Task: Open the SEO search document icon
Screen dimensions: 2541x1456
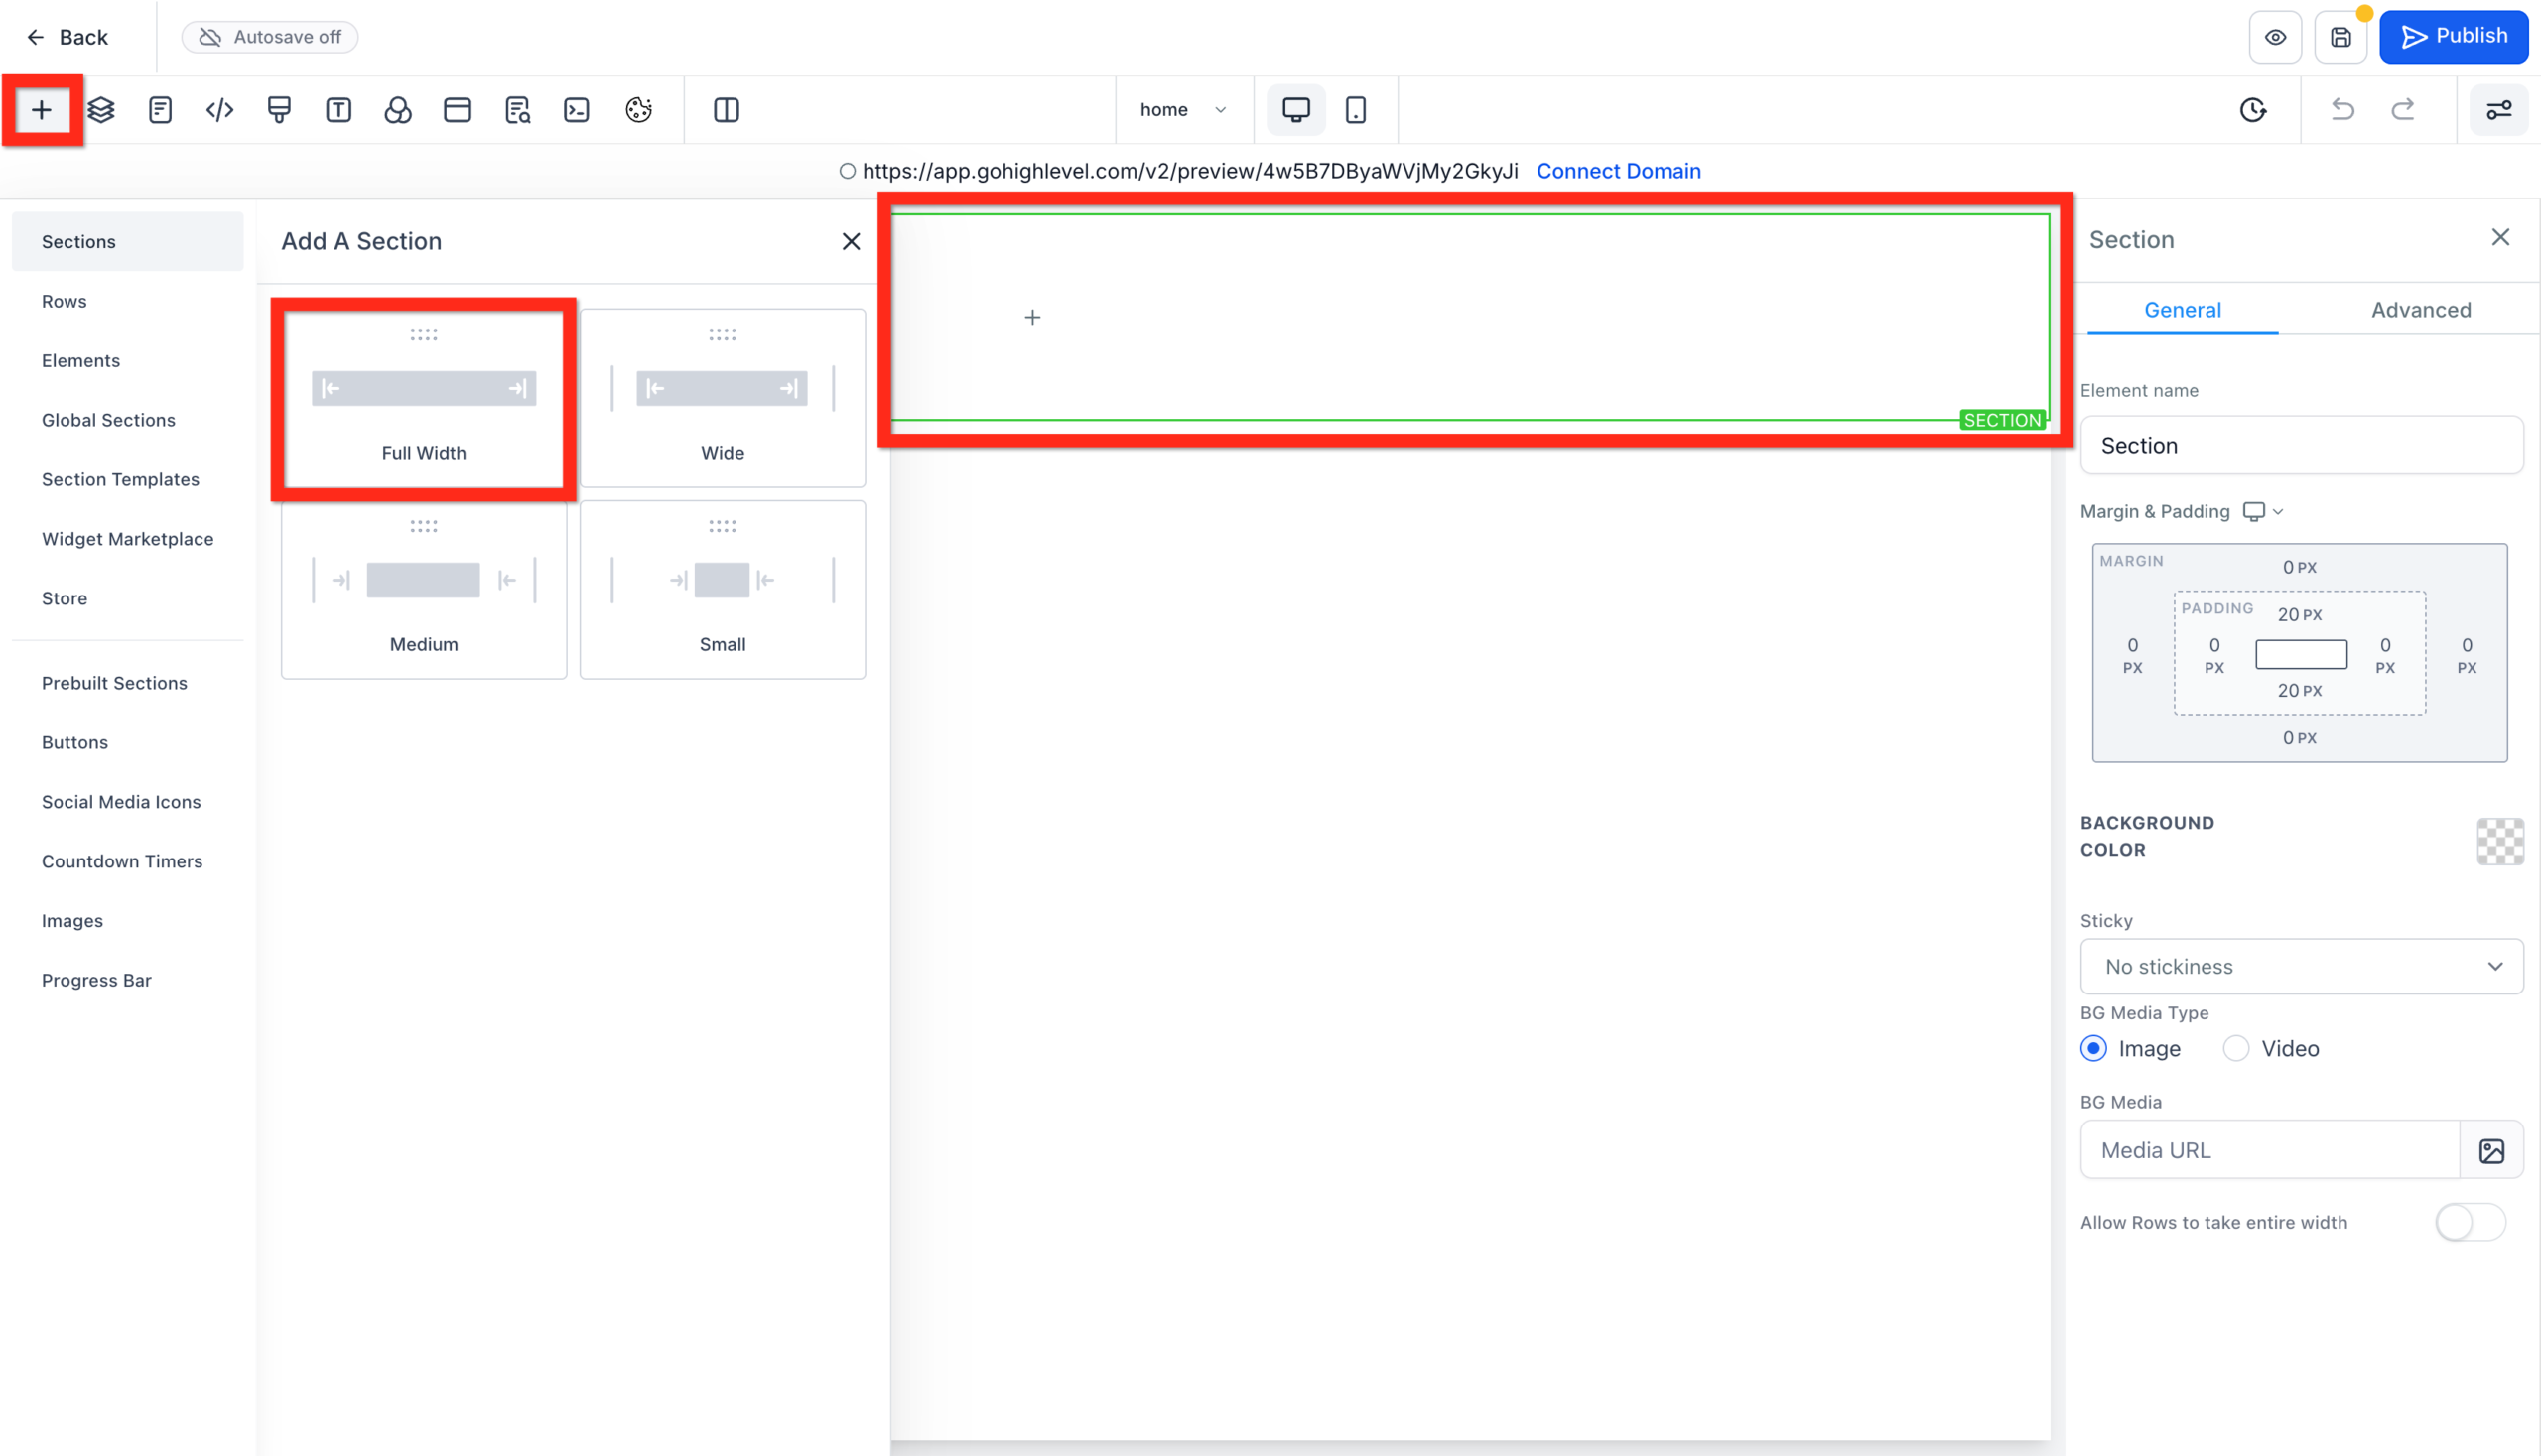Action: pos(518,110)
